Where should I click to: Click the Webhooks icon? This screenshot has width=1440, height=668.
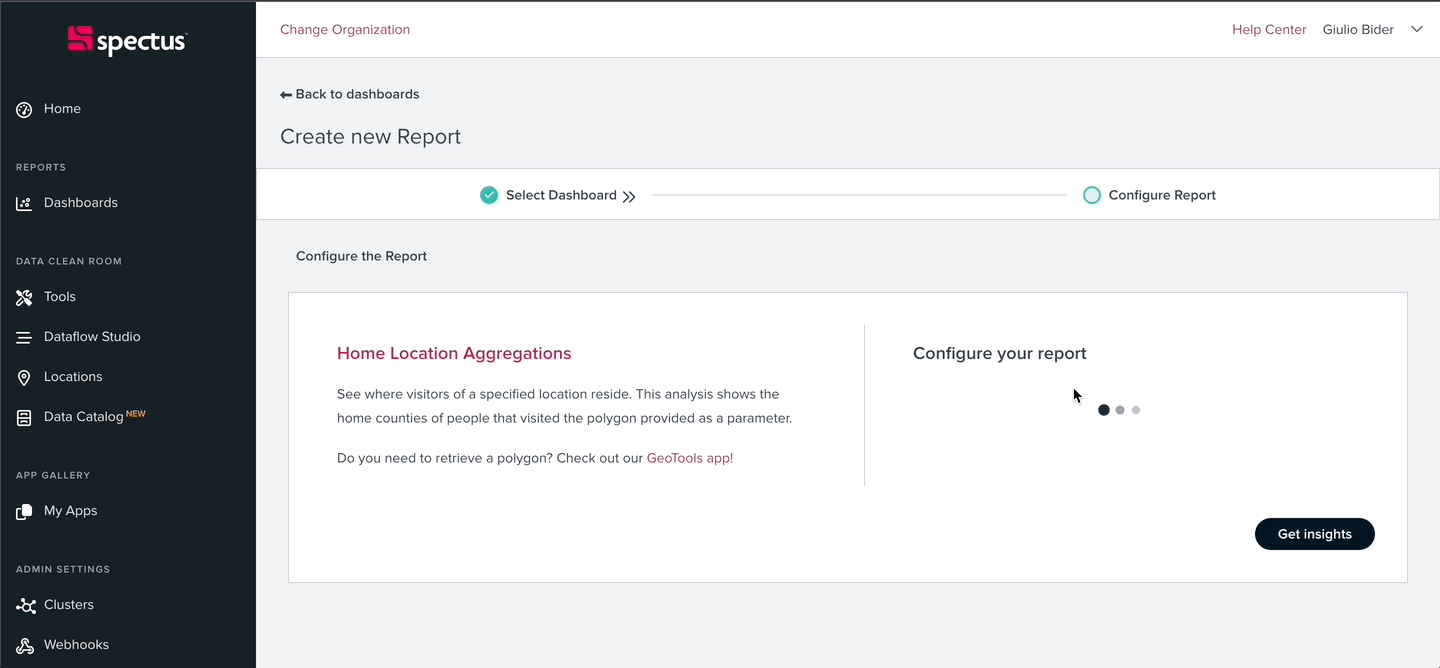(x=24, y=645)
